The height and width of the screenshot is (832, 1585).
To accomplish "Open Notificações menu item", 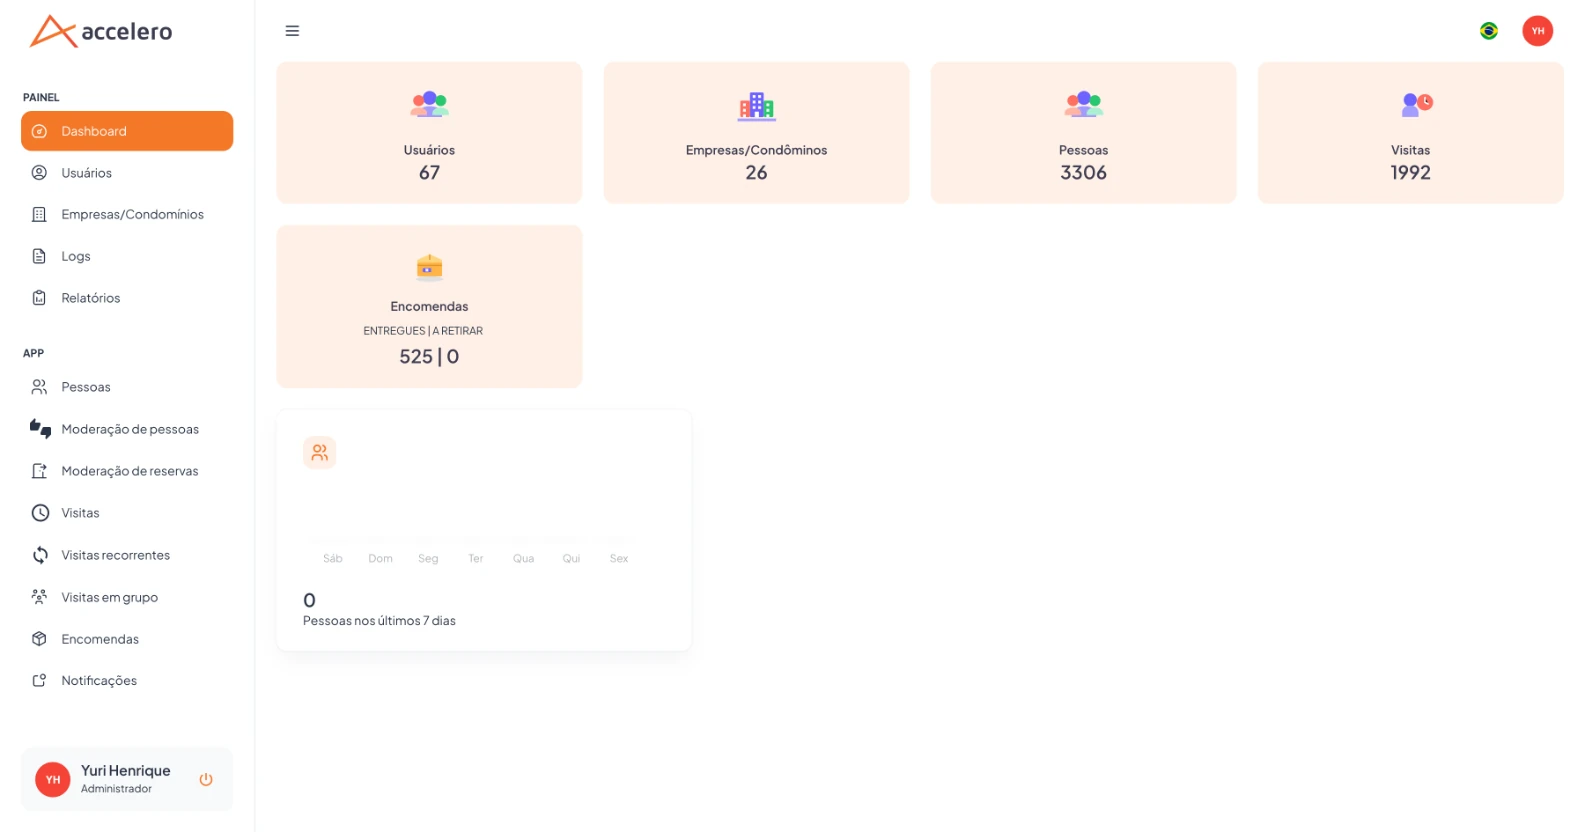I will tap(127, 680).
